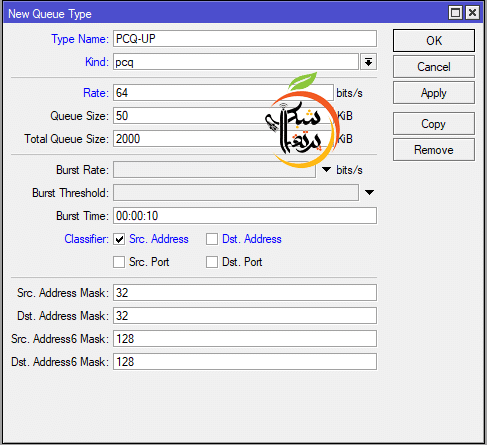
Task: Expand the Burst Threshold field arrow
Action: [x=369, y=193]
